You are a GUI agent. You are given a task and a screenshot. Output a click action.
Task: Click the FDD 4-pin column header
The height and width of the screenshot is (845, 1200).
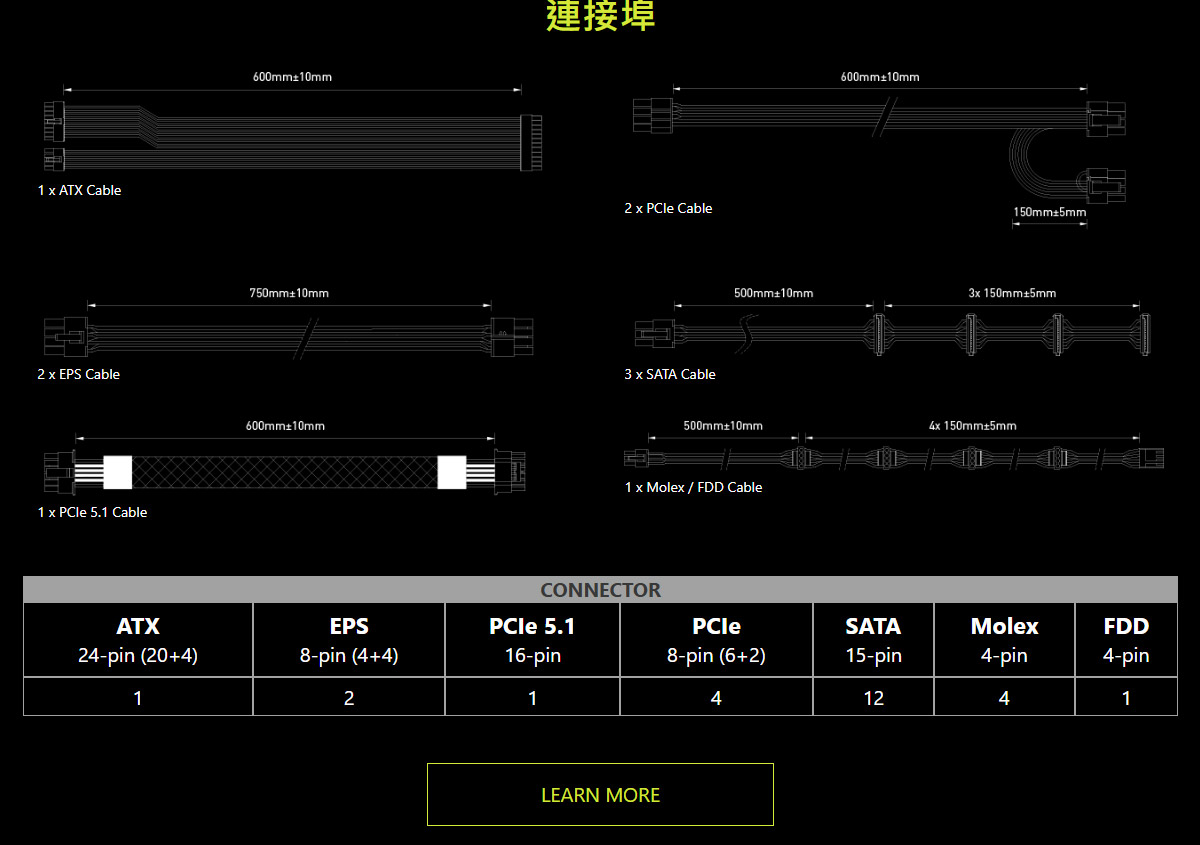point(1126,639)
